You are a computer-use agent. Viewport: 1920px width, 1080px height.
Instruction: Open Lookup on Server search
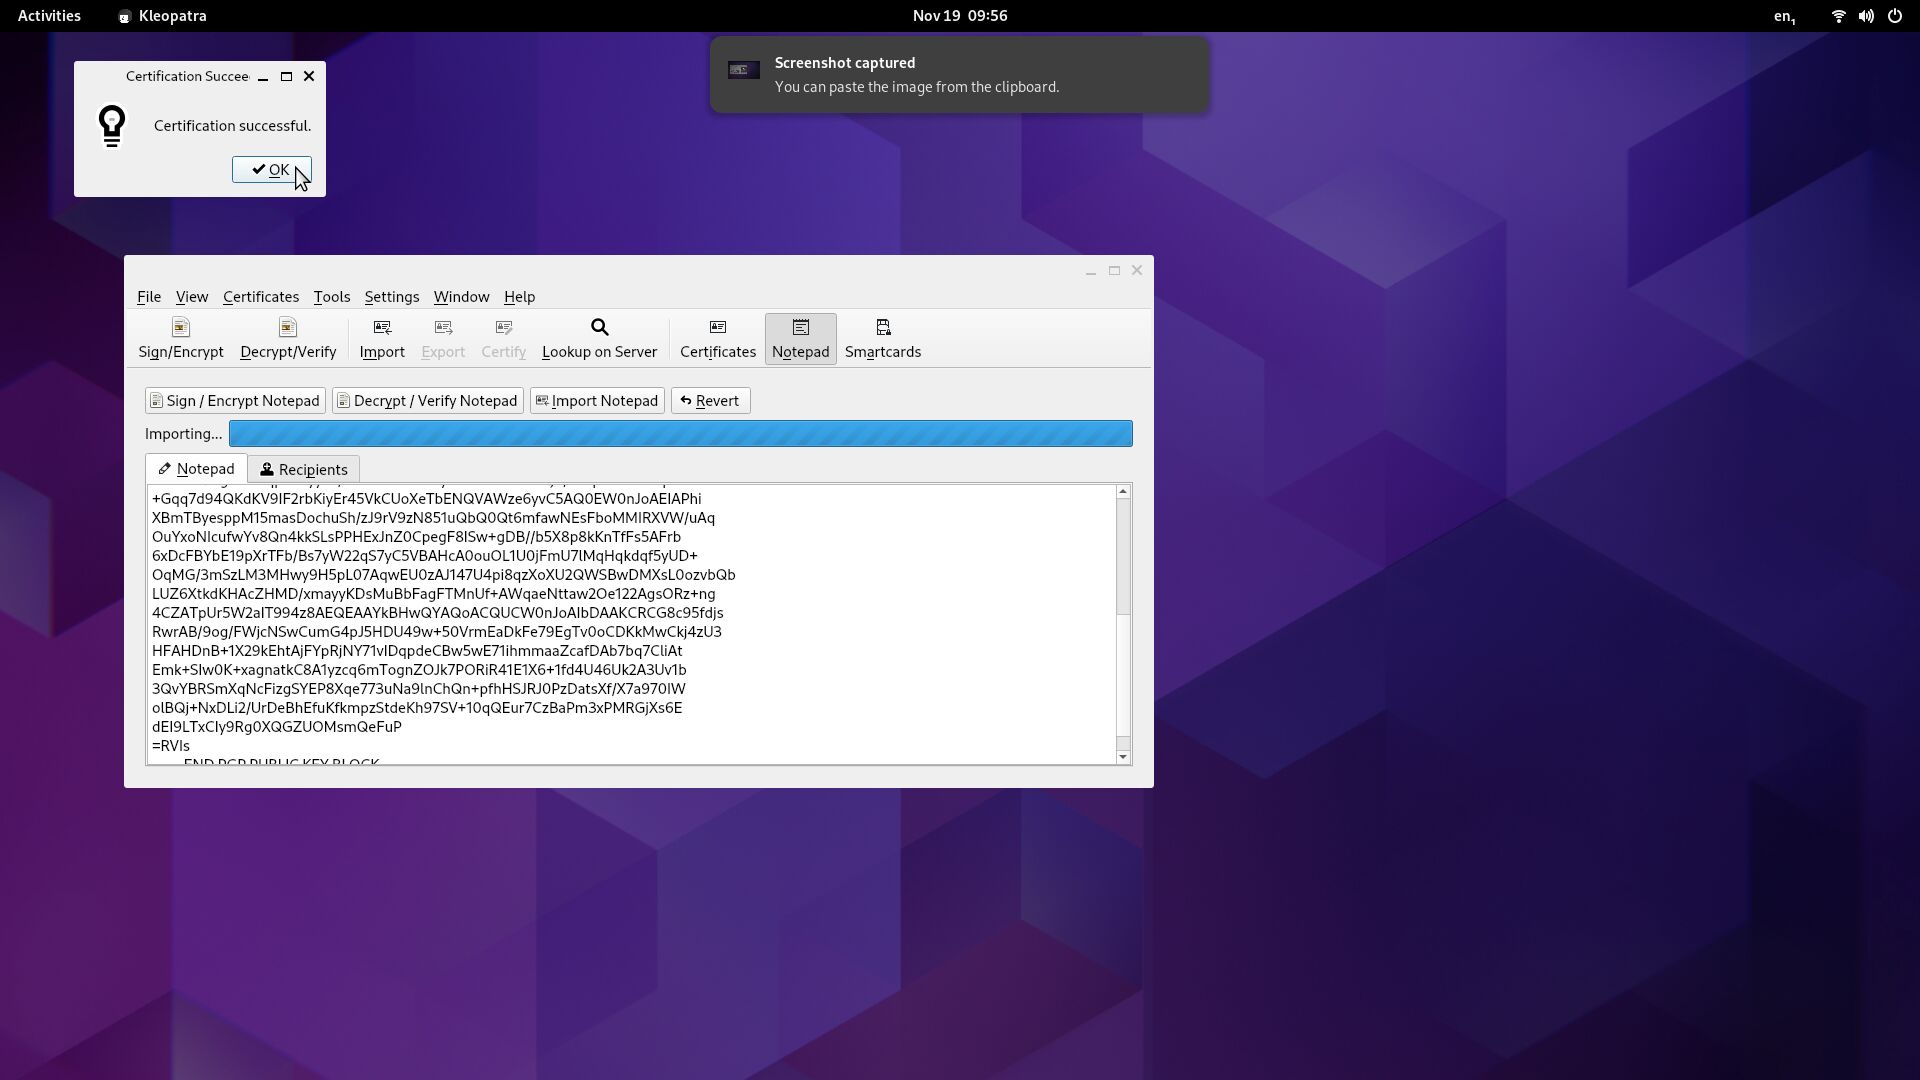point(599,338)
